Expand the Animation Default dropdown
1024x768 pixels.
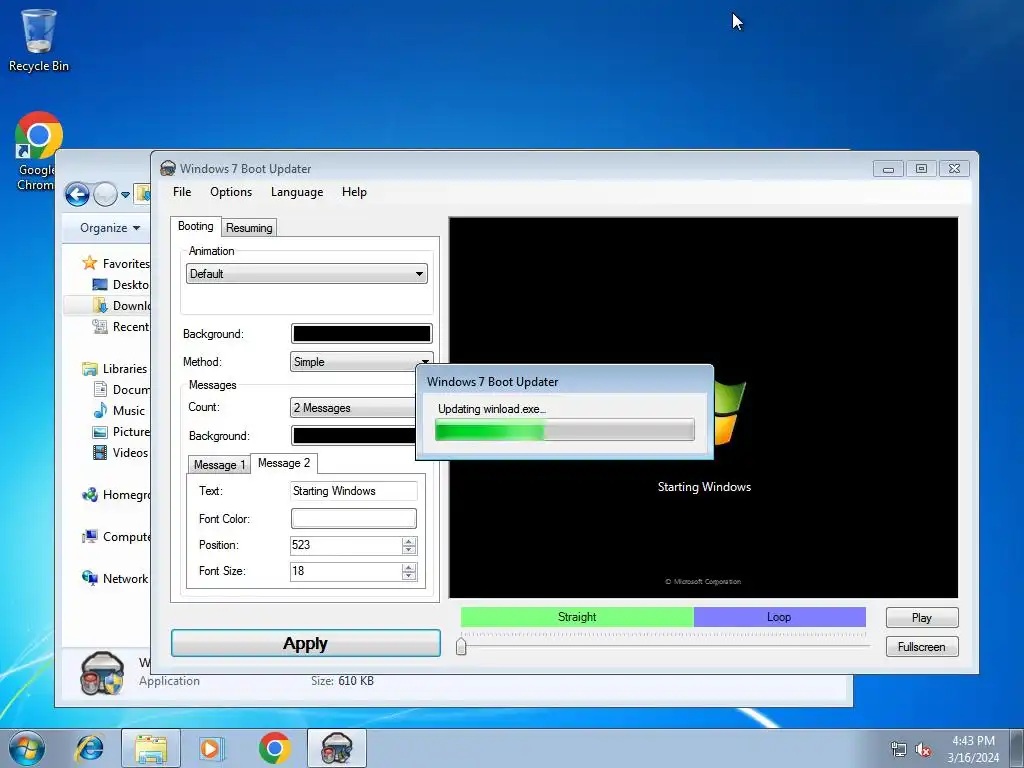point(307,274)
